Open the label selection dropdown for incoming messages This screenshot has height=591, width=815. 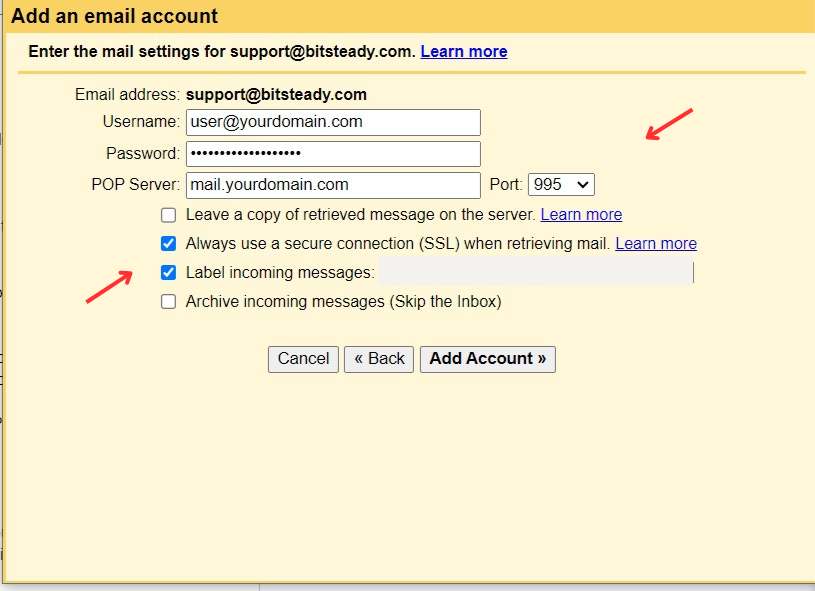point(536,272)
